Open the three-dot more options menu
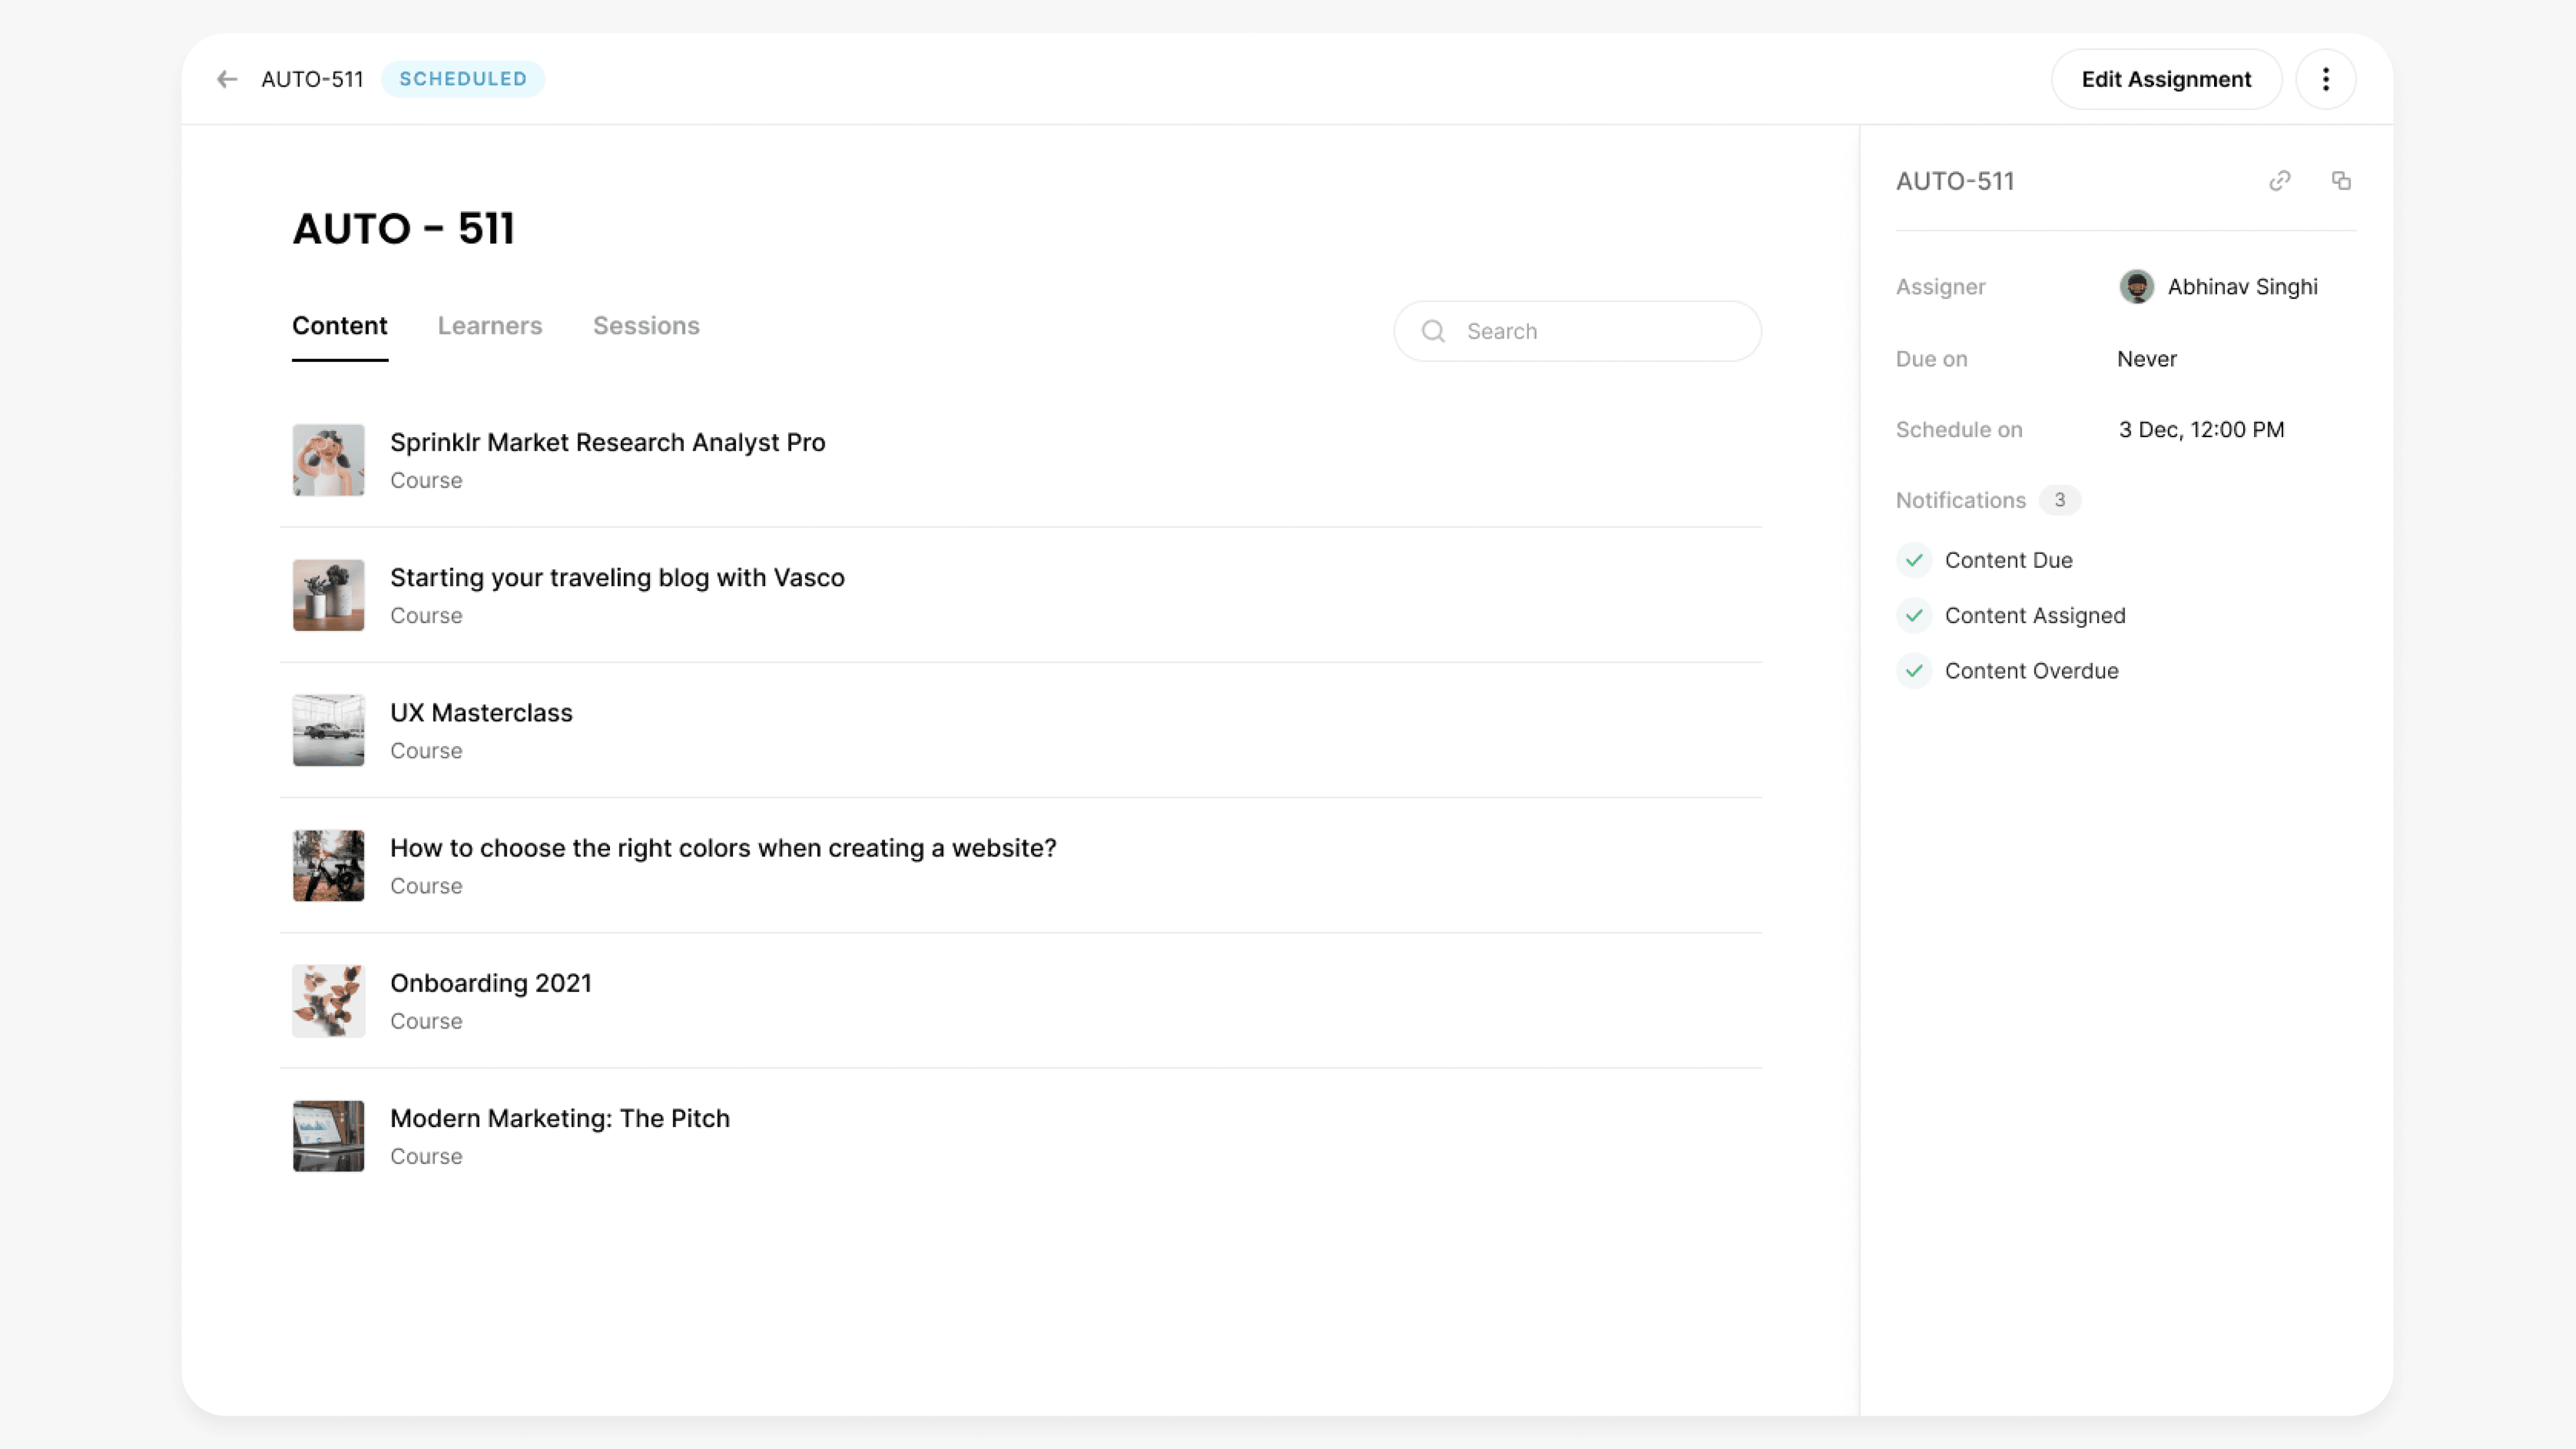Viewport: 2576px width, 1449px height. click(x=2325, y=79)
